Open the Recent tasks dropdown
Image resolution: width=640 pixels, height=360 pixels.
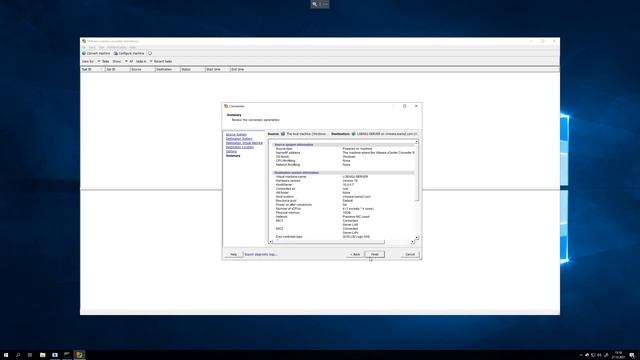(161, 61)
